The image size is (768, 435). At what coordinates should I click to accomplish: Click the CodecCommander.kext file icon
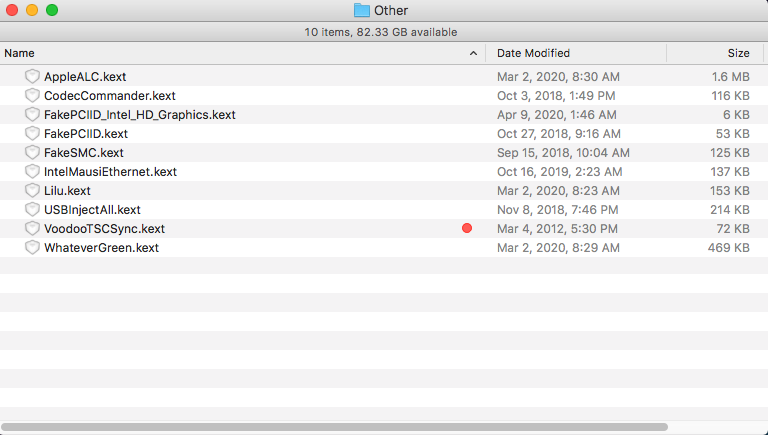click(32, 96)
